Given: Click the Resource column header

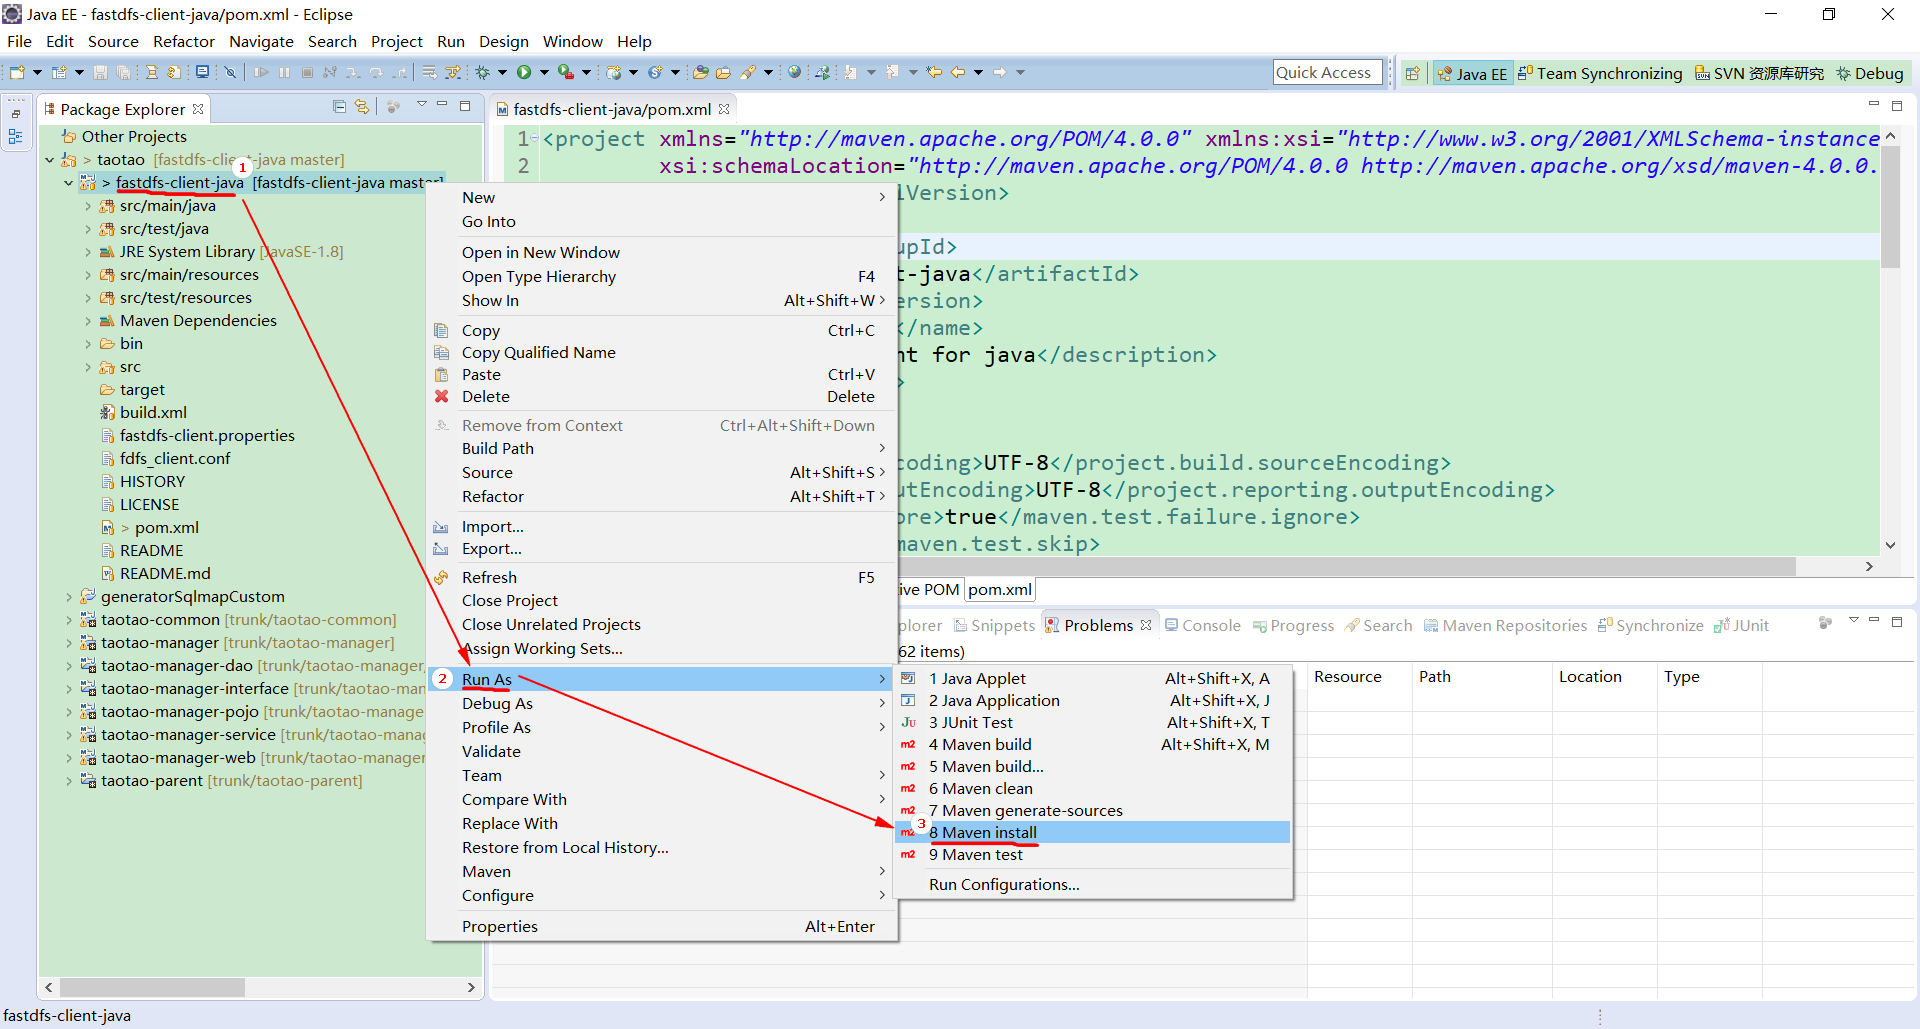Looking at the screenshot, I should click(1358, 677).
